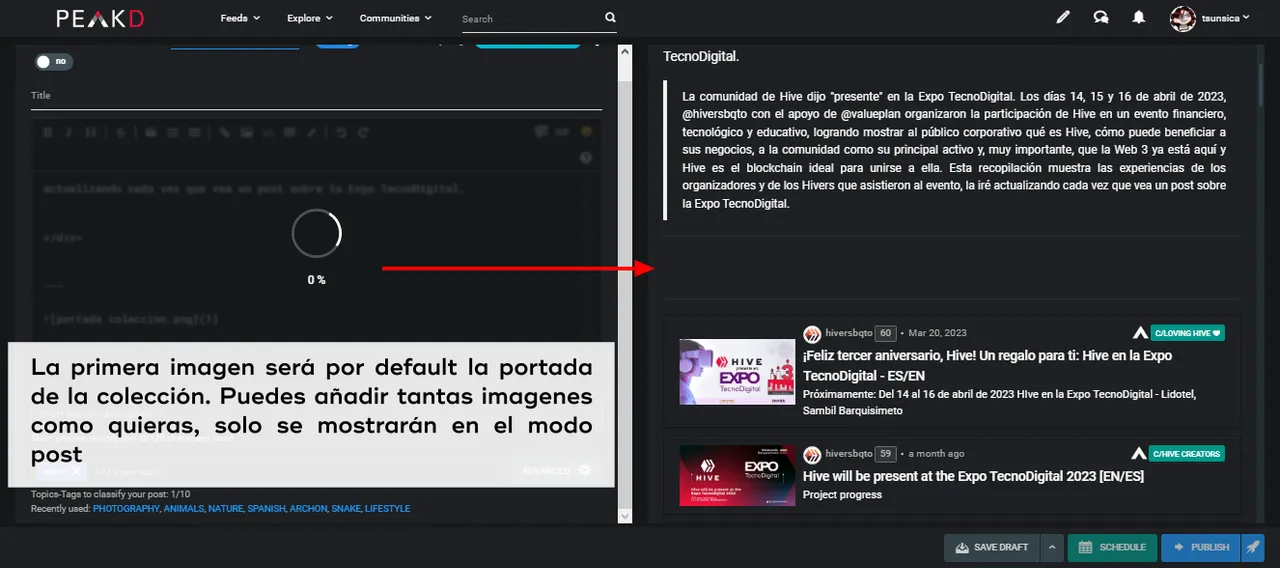Click hiversbqto author on Mar 20 post
Image resolution: width=1280 pixels, height=568 pixels.
848,333
